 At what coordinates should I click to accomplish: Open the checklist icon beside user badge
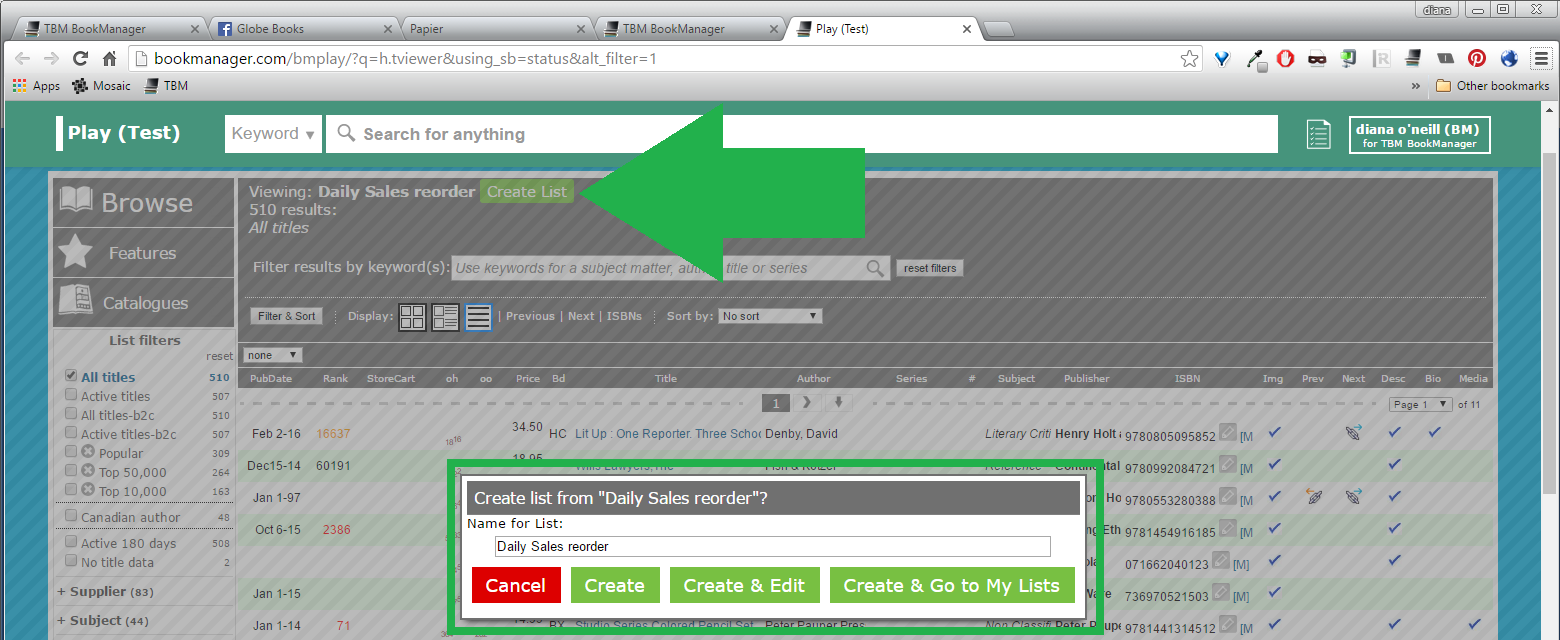click(1319, 134)
